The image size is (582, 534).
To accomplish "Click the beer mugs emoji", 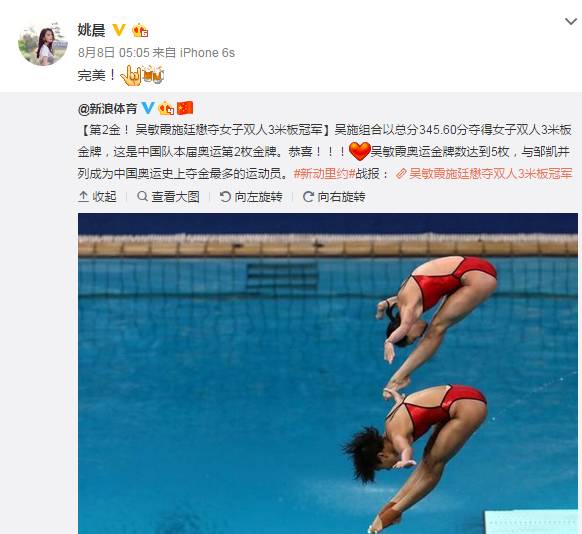I will 153,75.
